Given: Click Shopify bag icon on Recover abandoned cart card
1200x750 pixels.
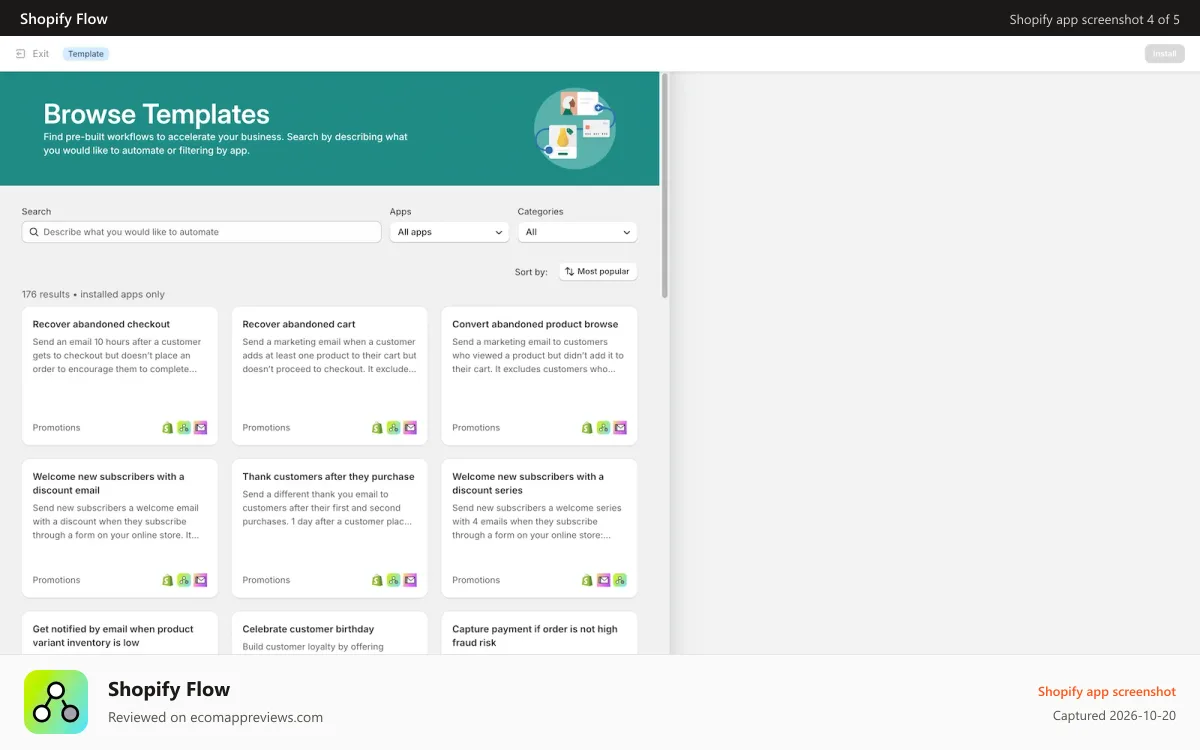Looking at the screenshot, I should [x=377, y=428].
